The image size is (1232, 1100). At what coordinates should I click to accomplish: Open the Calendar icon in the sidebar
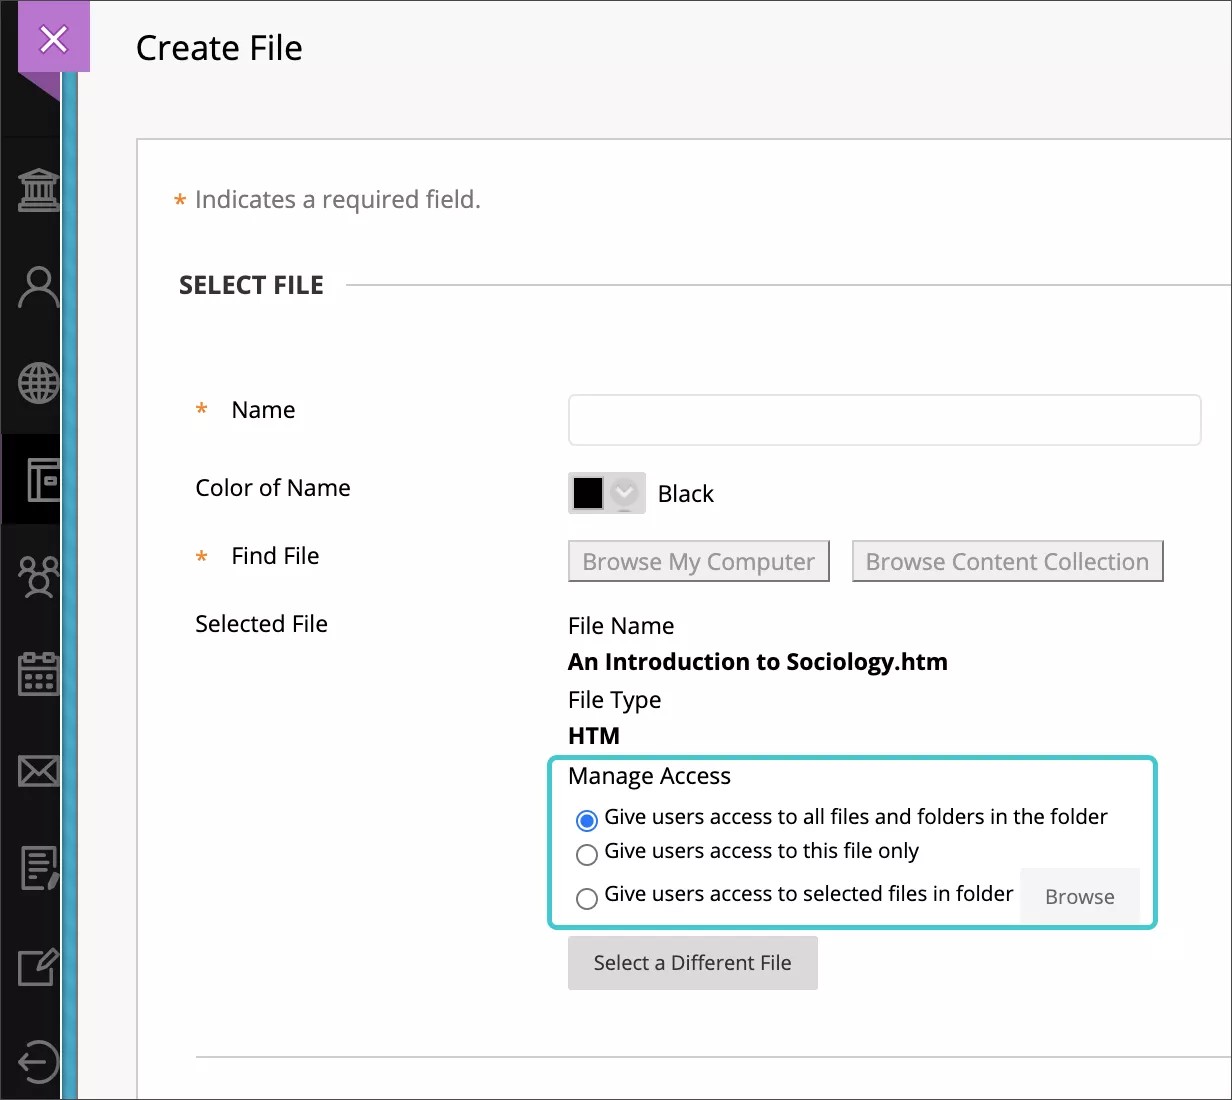38,673
